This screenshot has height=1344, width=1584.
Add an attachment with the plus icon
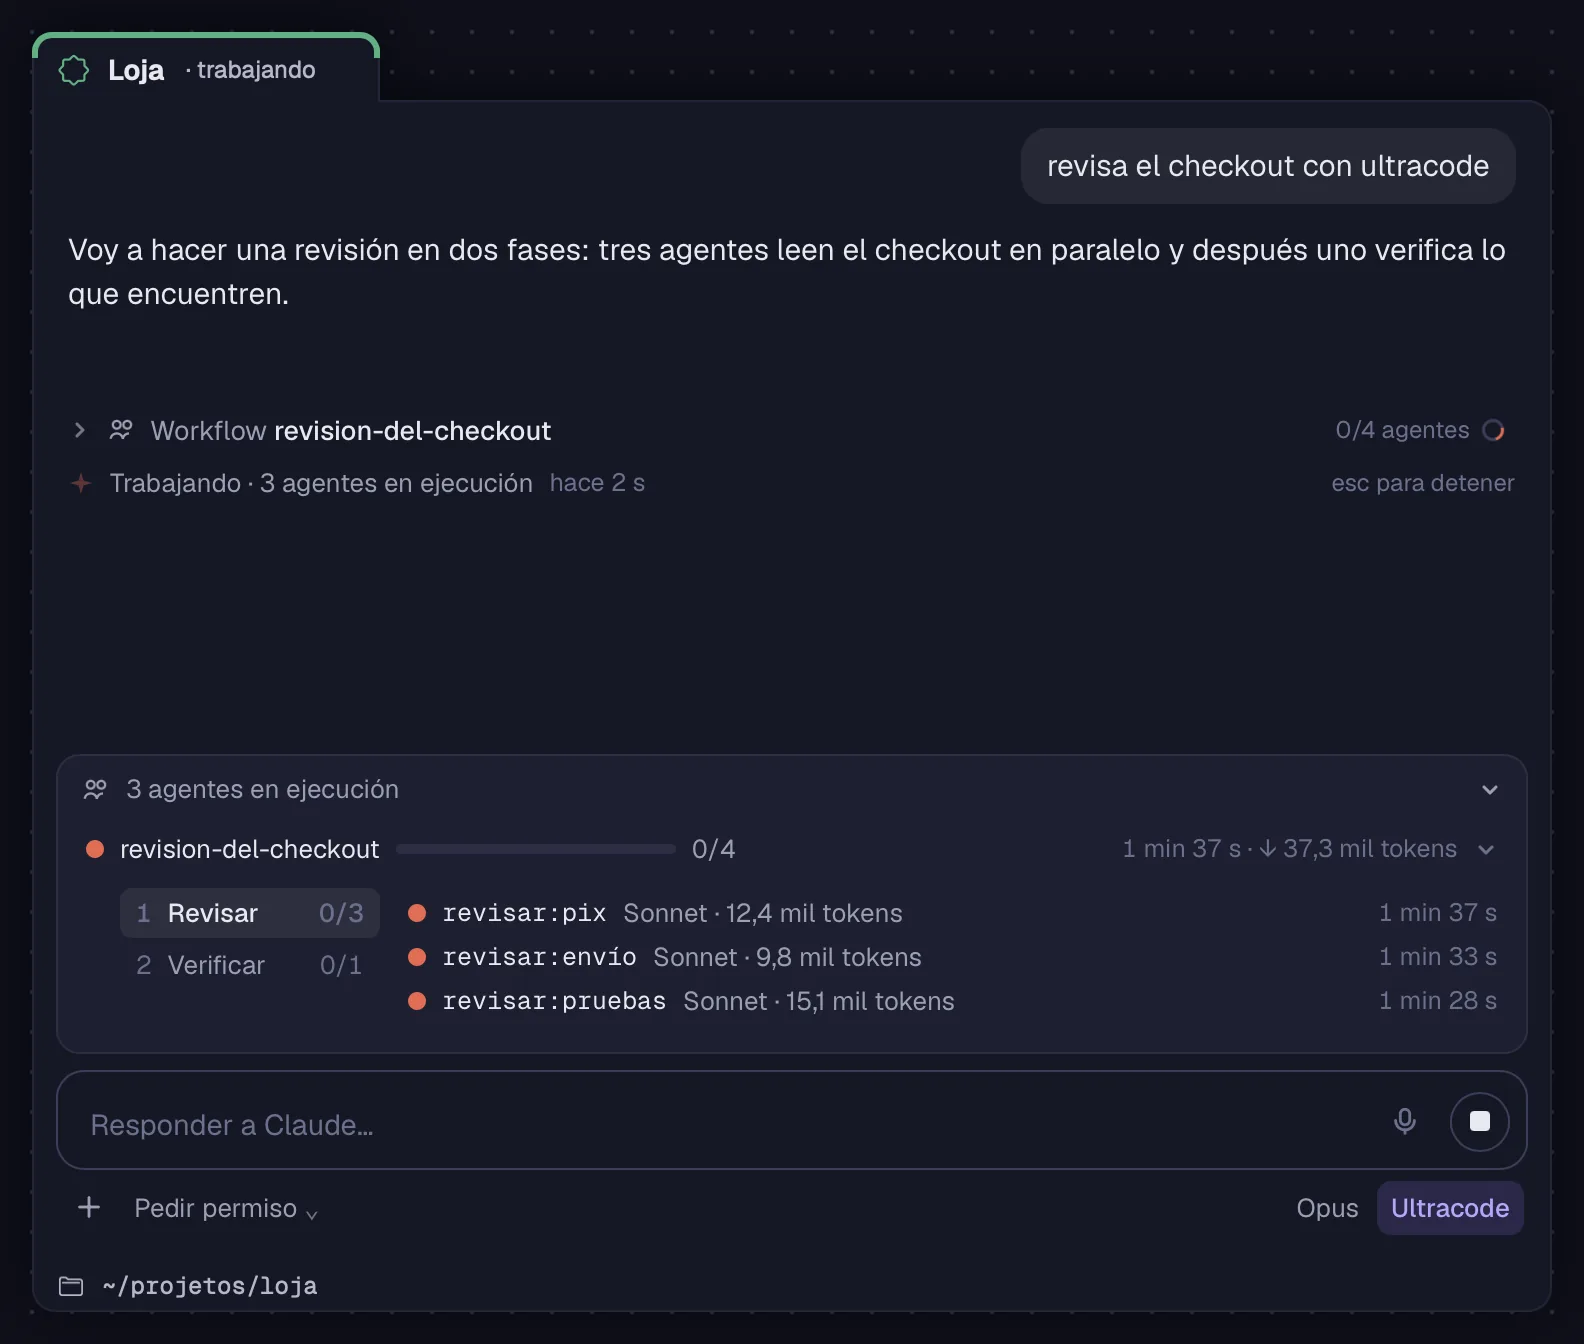(x=89, y=1207)
